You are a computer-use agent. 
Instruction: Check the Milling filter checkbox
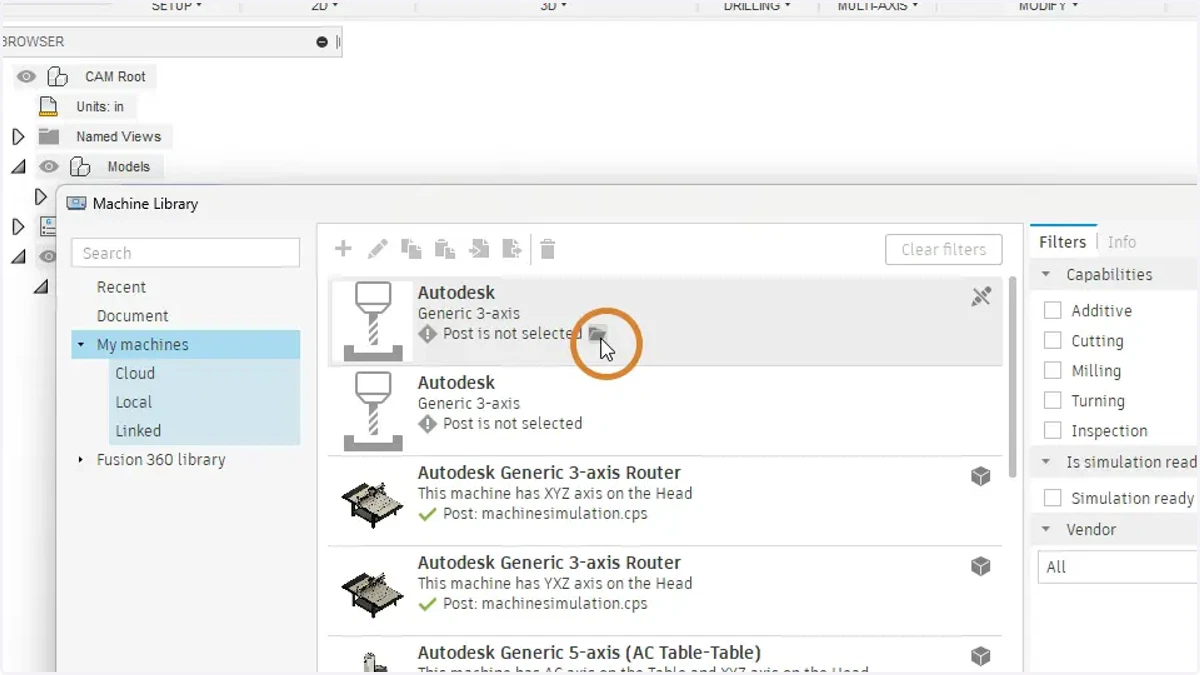pyautogui.click(x=1053, y=371)
